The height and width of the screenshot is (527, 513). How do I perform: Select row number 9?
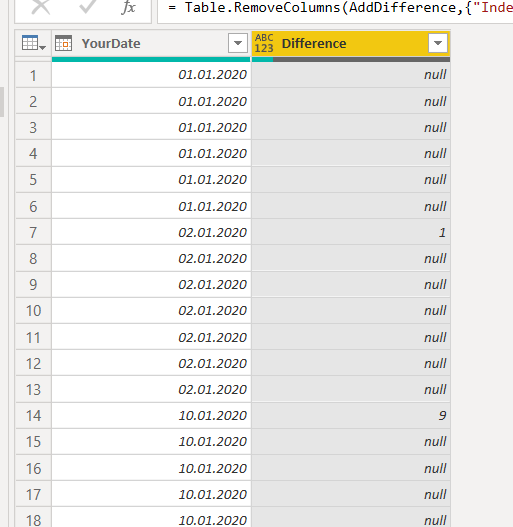pyautogui.click(x=33, y=285)
